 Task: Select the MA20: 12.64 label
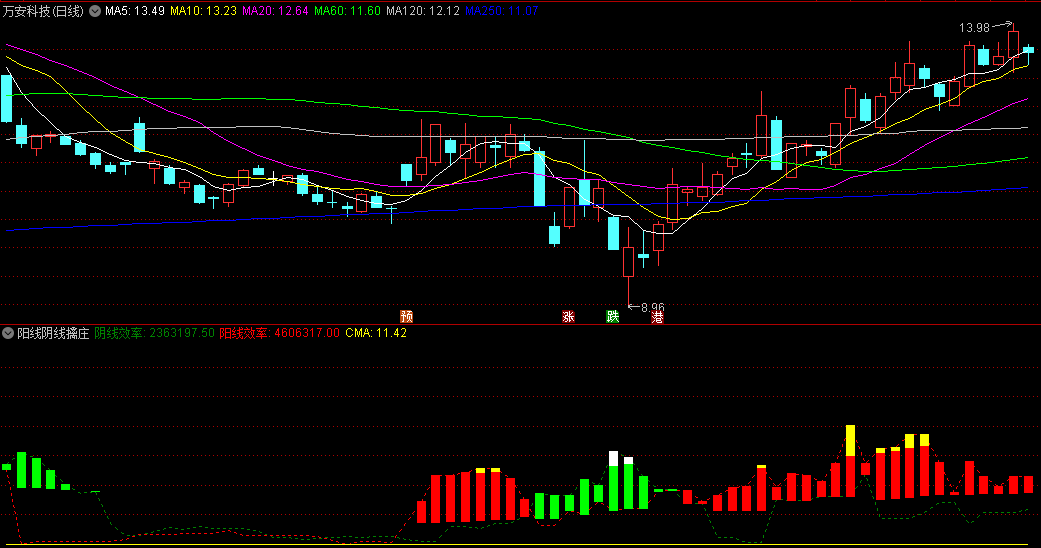[x=275, y=11]
